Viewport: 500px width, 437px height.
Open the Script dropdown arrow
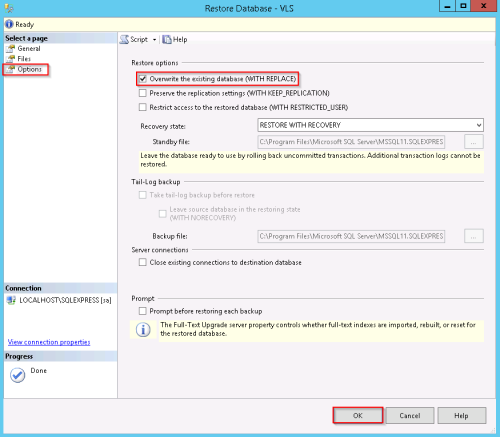[x=154, y=40]
